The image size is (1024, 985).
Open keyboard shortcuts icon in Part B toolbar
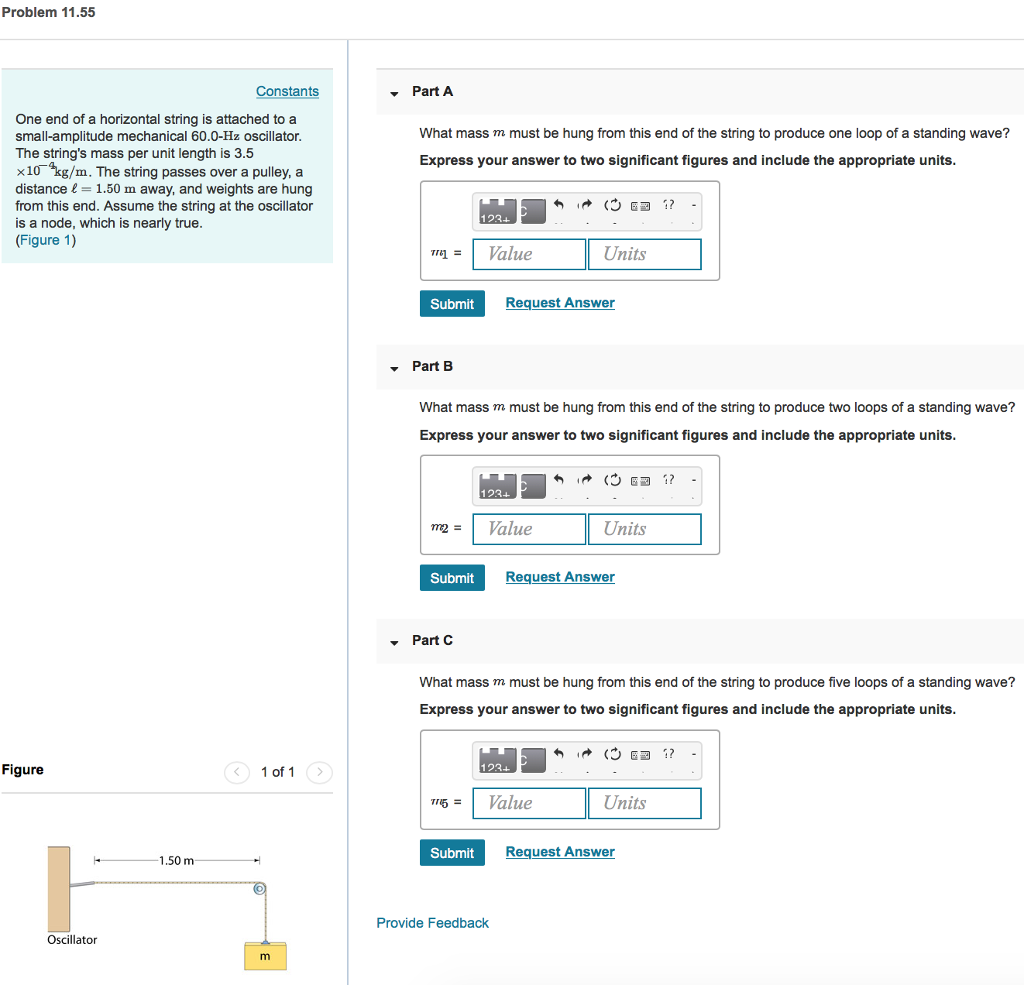click(x=641, y=479)
